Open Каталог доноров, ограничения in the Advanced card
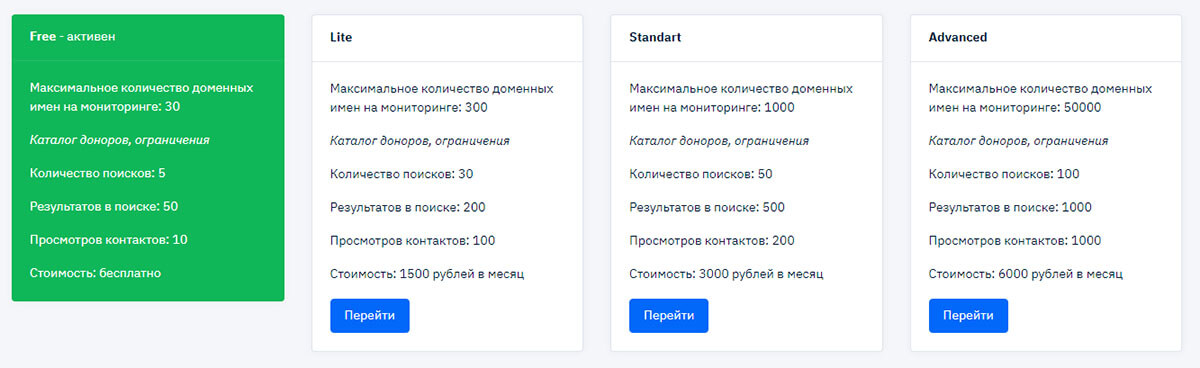This screenshot has width=1200, height=368. coord(1018,140)
